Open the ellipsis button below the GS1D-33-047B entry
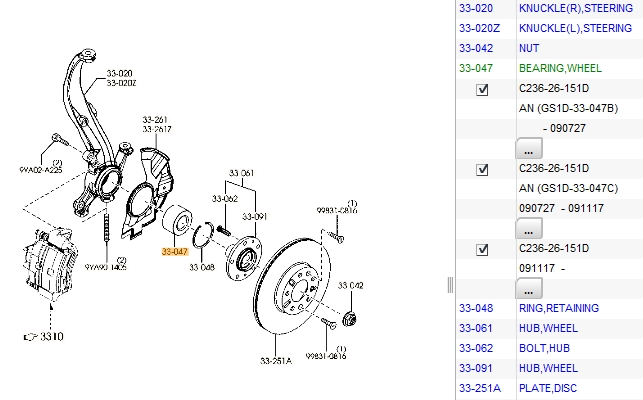This screenshot has height=400, width=643. point(529,149)
